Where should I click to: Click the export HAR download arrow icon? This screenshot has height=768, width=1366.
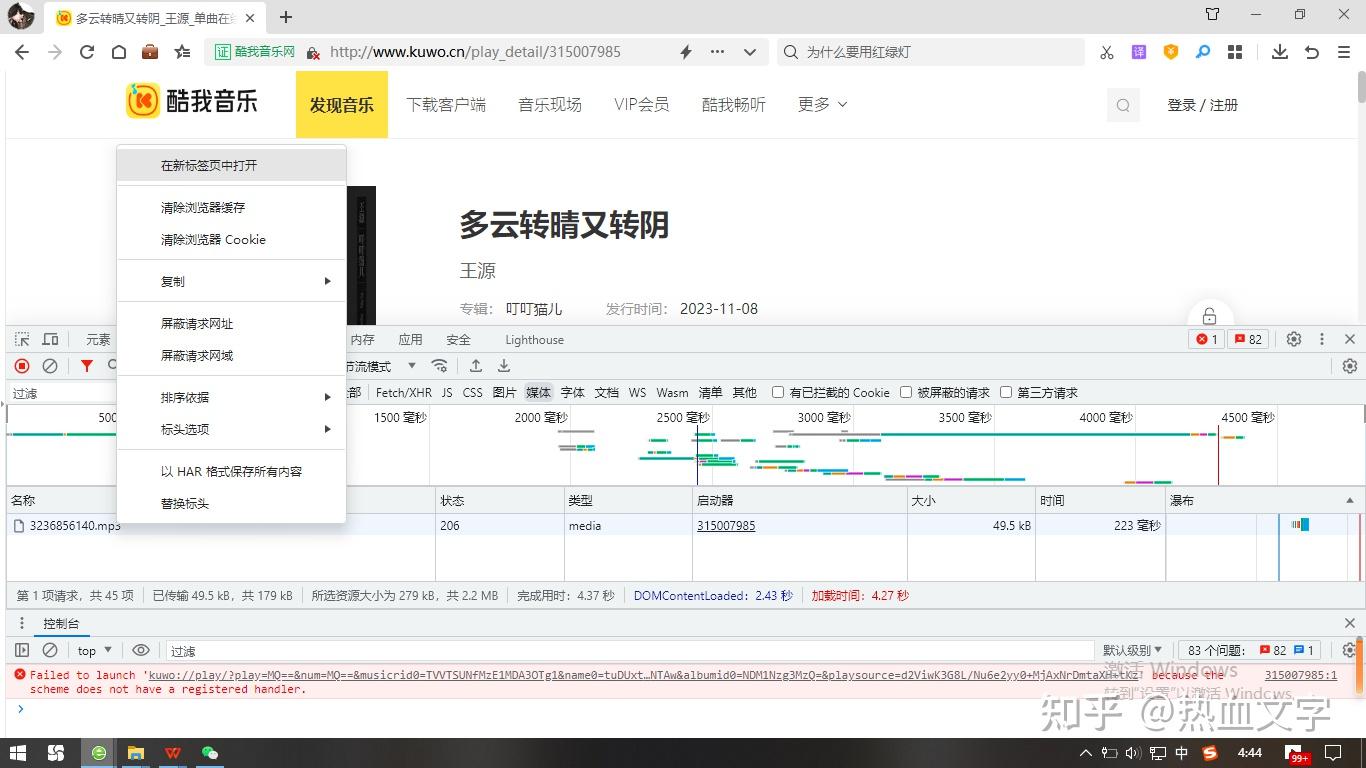[504, 366]
